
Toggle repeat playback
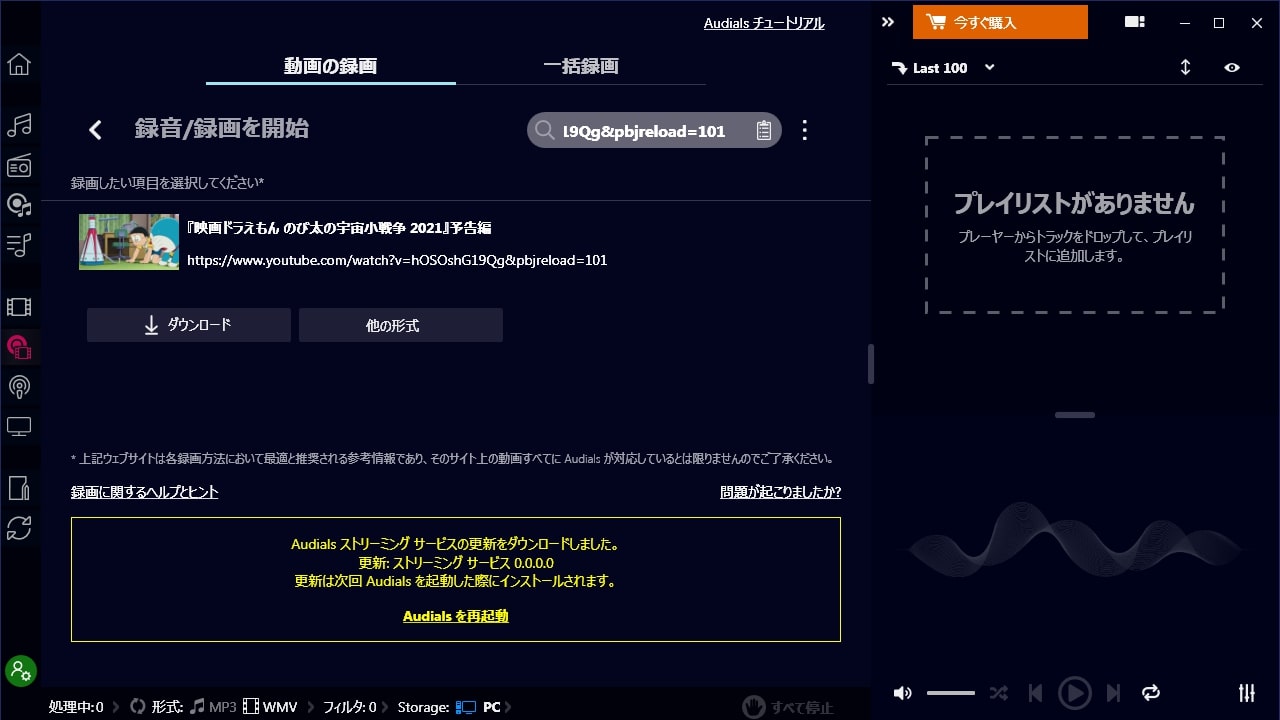[1151, 693]
